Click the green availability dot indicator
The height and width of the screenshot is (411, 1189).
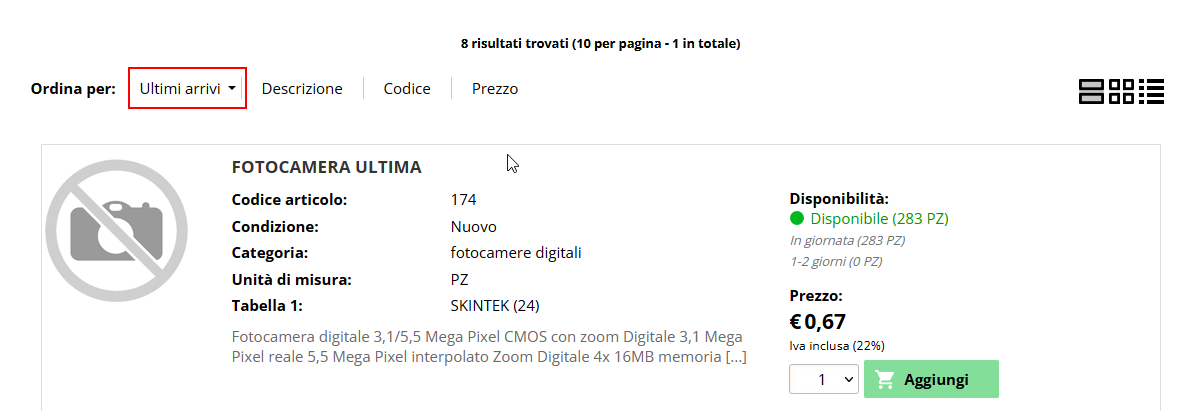pyautogui.click(x=797, y=219)
